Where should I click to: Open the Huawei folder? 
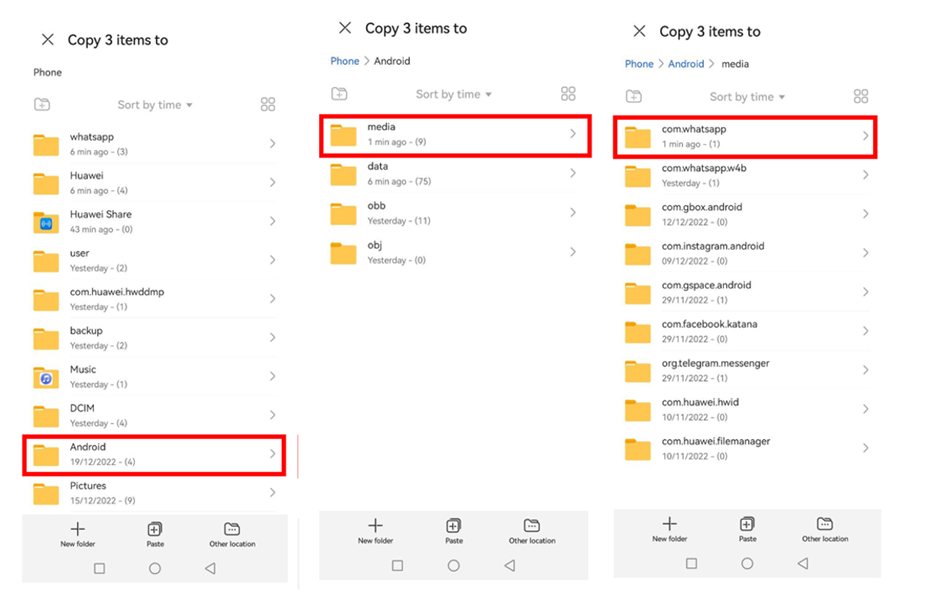(155, 182)
